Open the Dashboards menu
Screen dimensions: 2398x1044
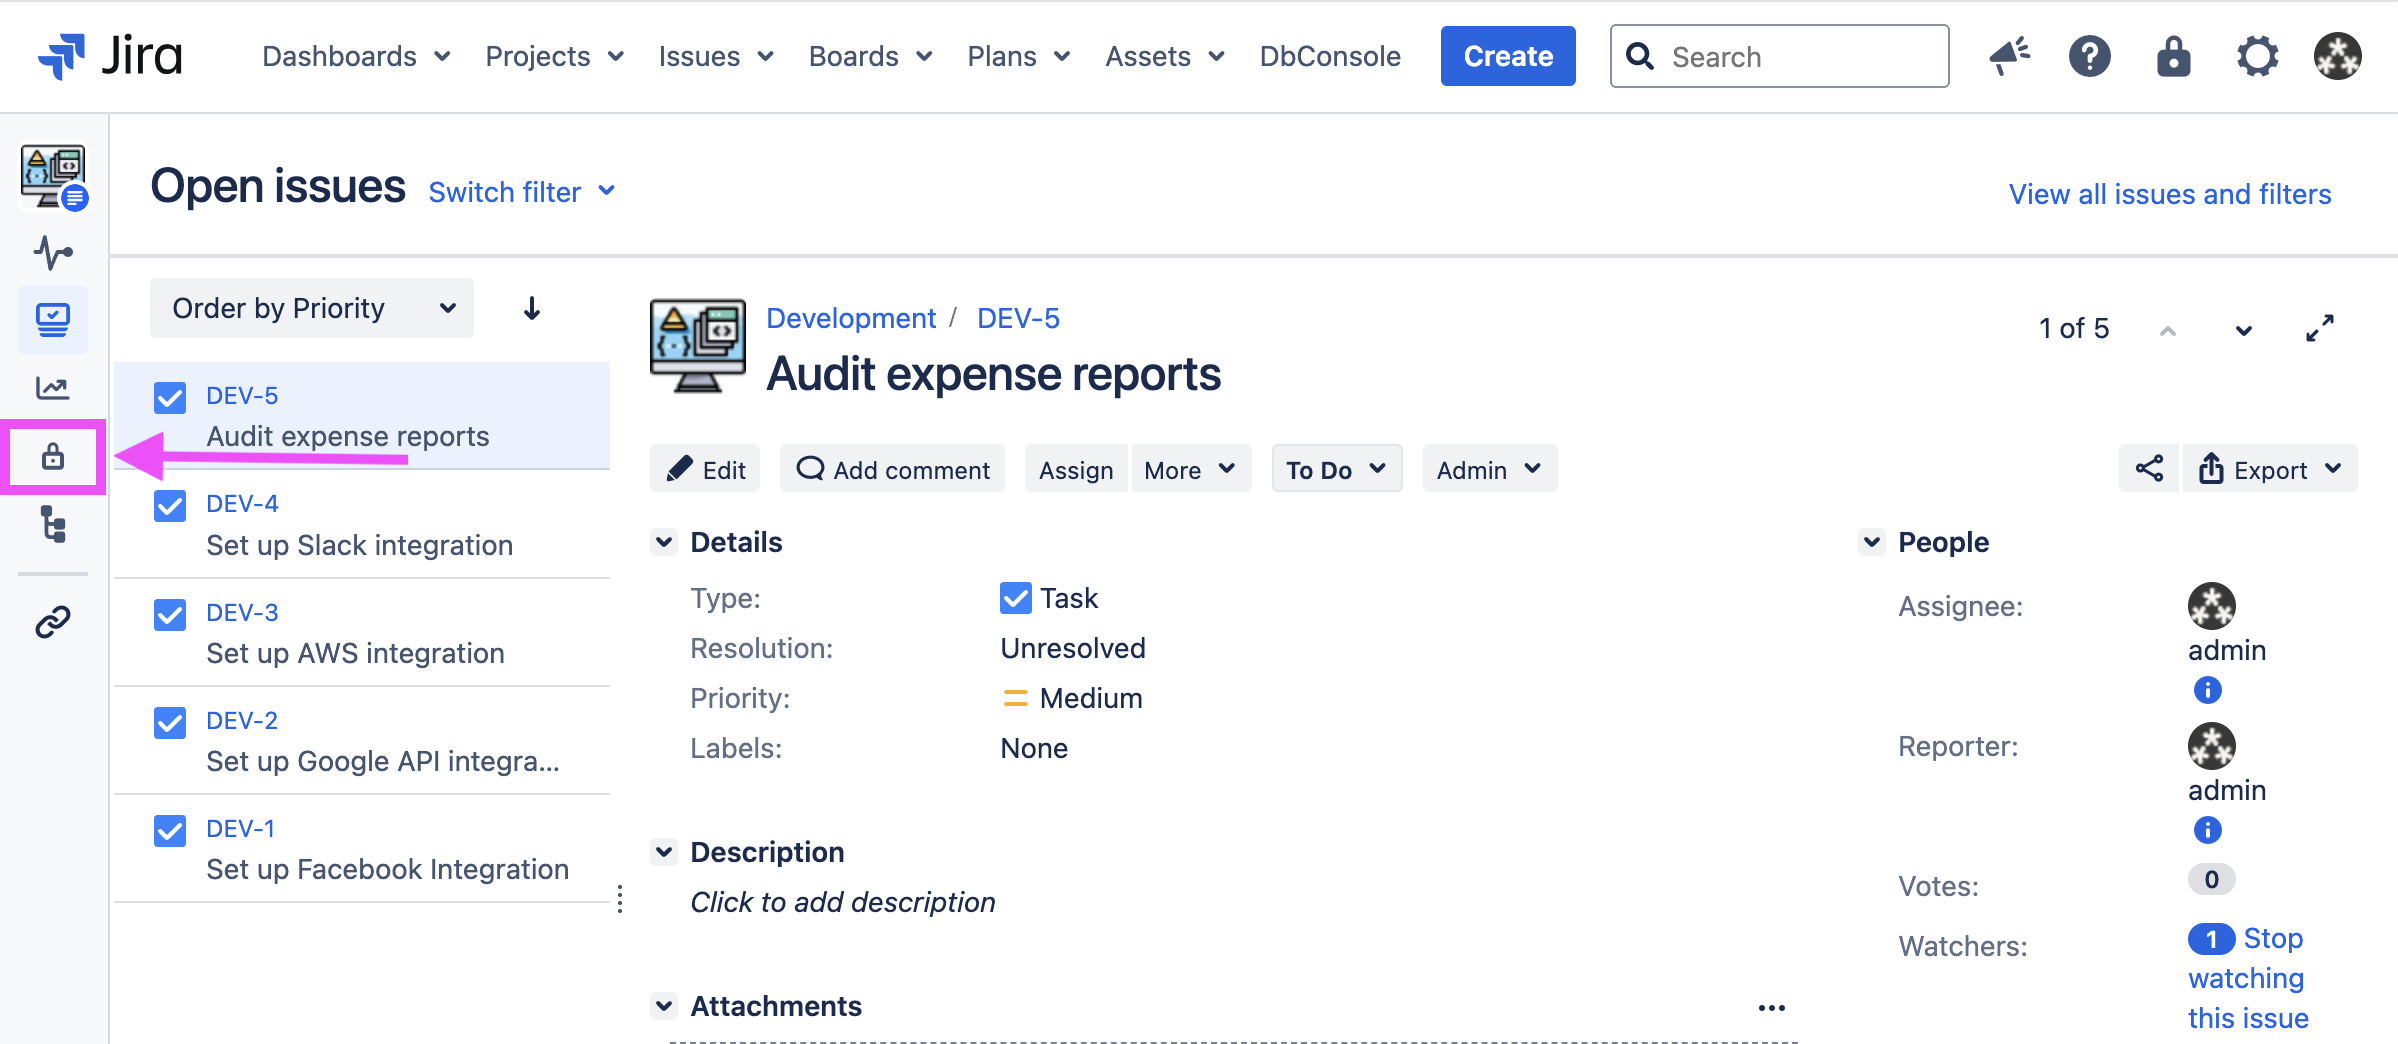[355, 56]
